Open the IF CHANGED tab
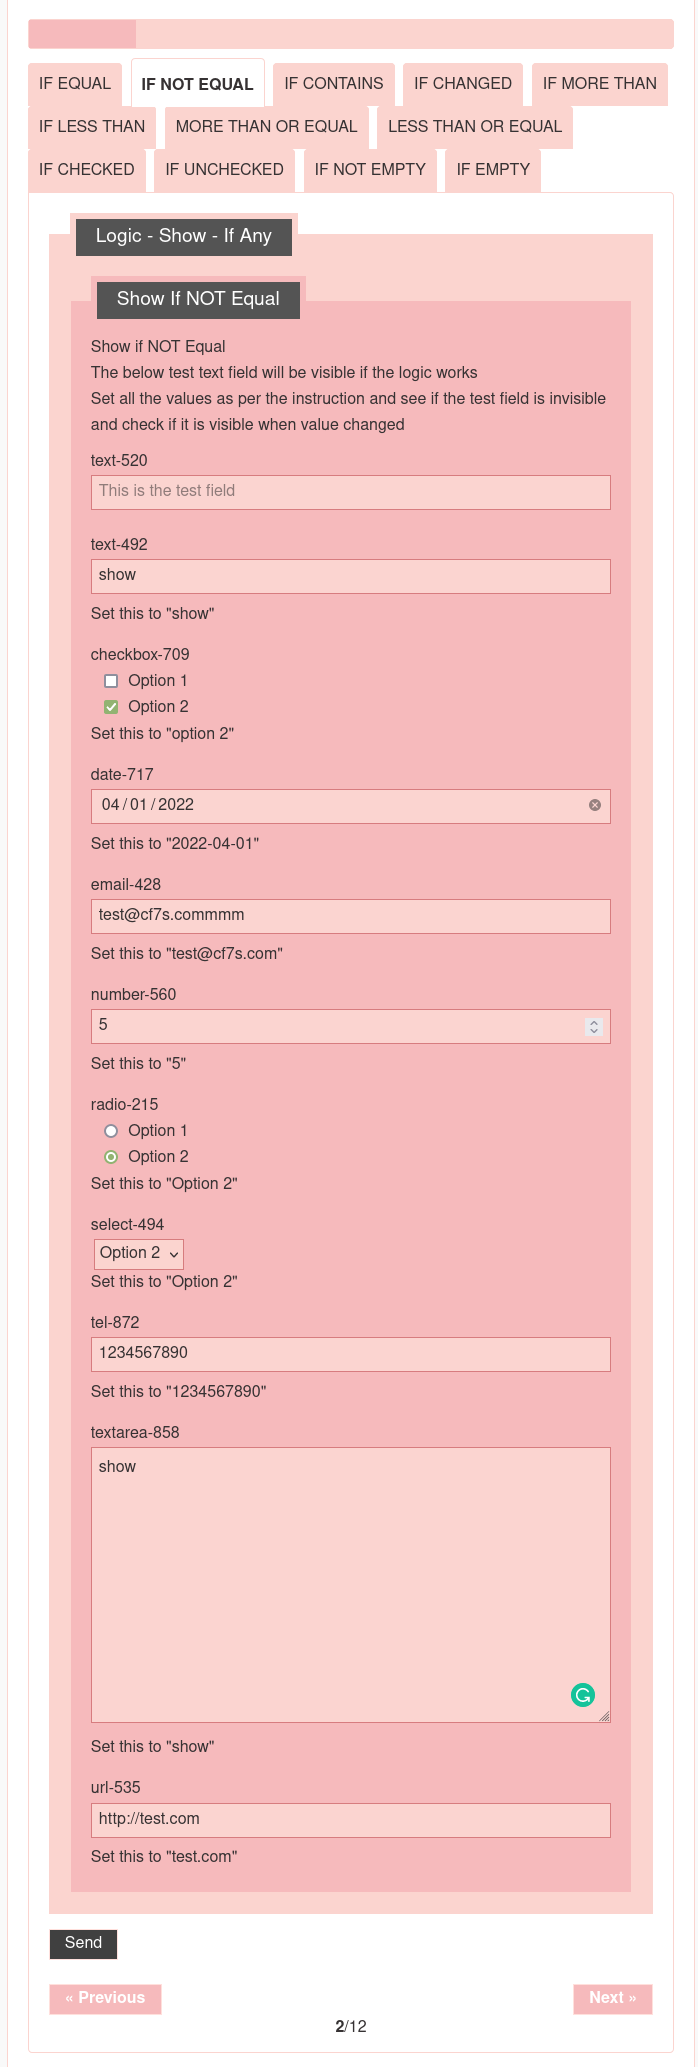 [x=463, y=84]
